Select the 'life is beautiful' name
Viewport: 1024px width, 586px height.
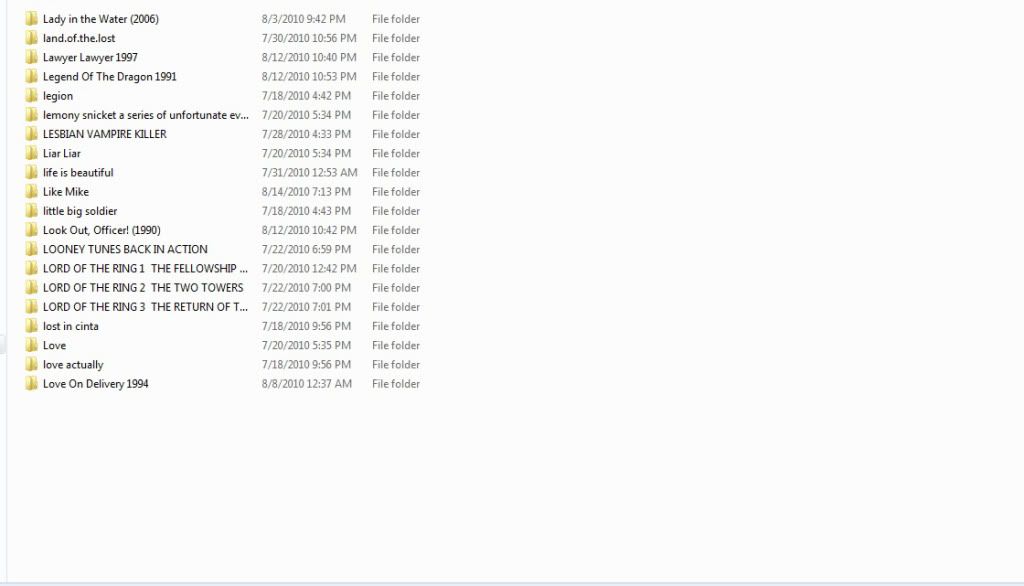click(x=78, y=172)
